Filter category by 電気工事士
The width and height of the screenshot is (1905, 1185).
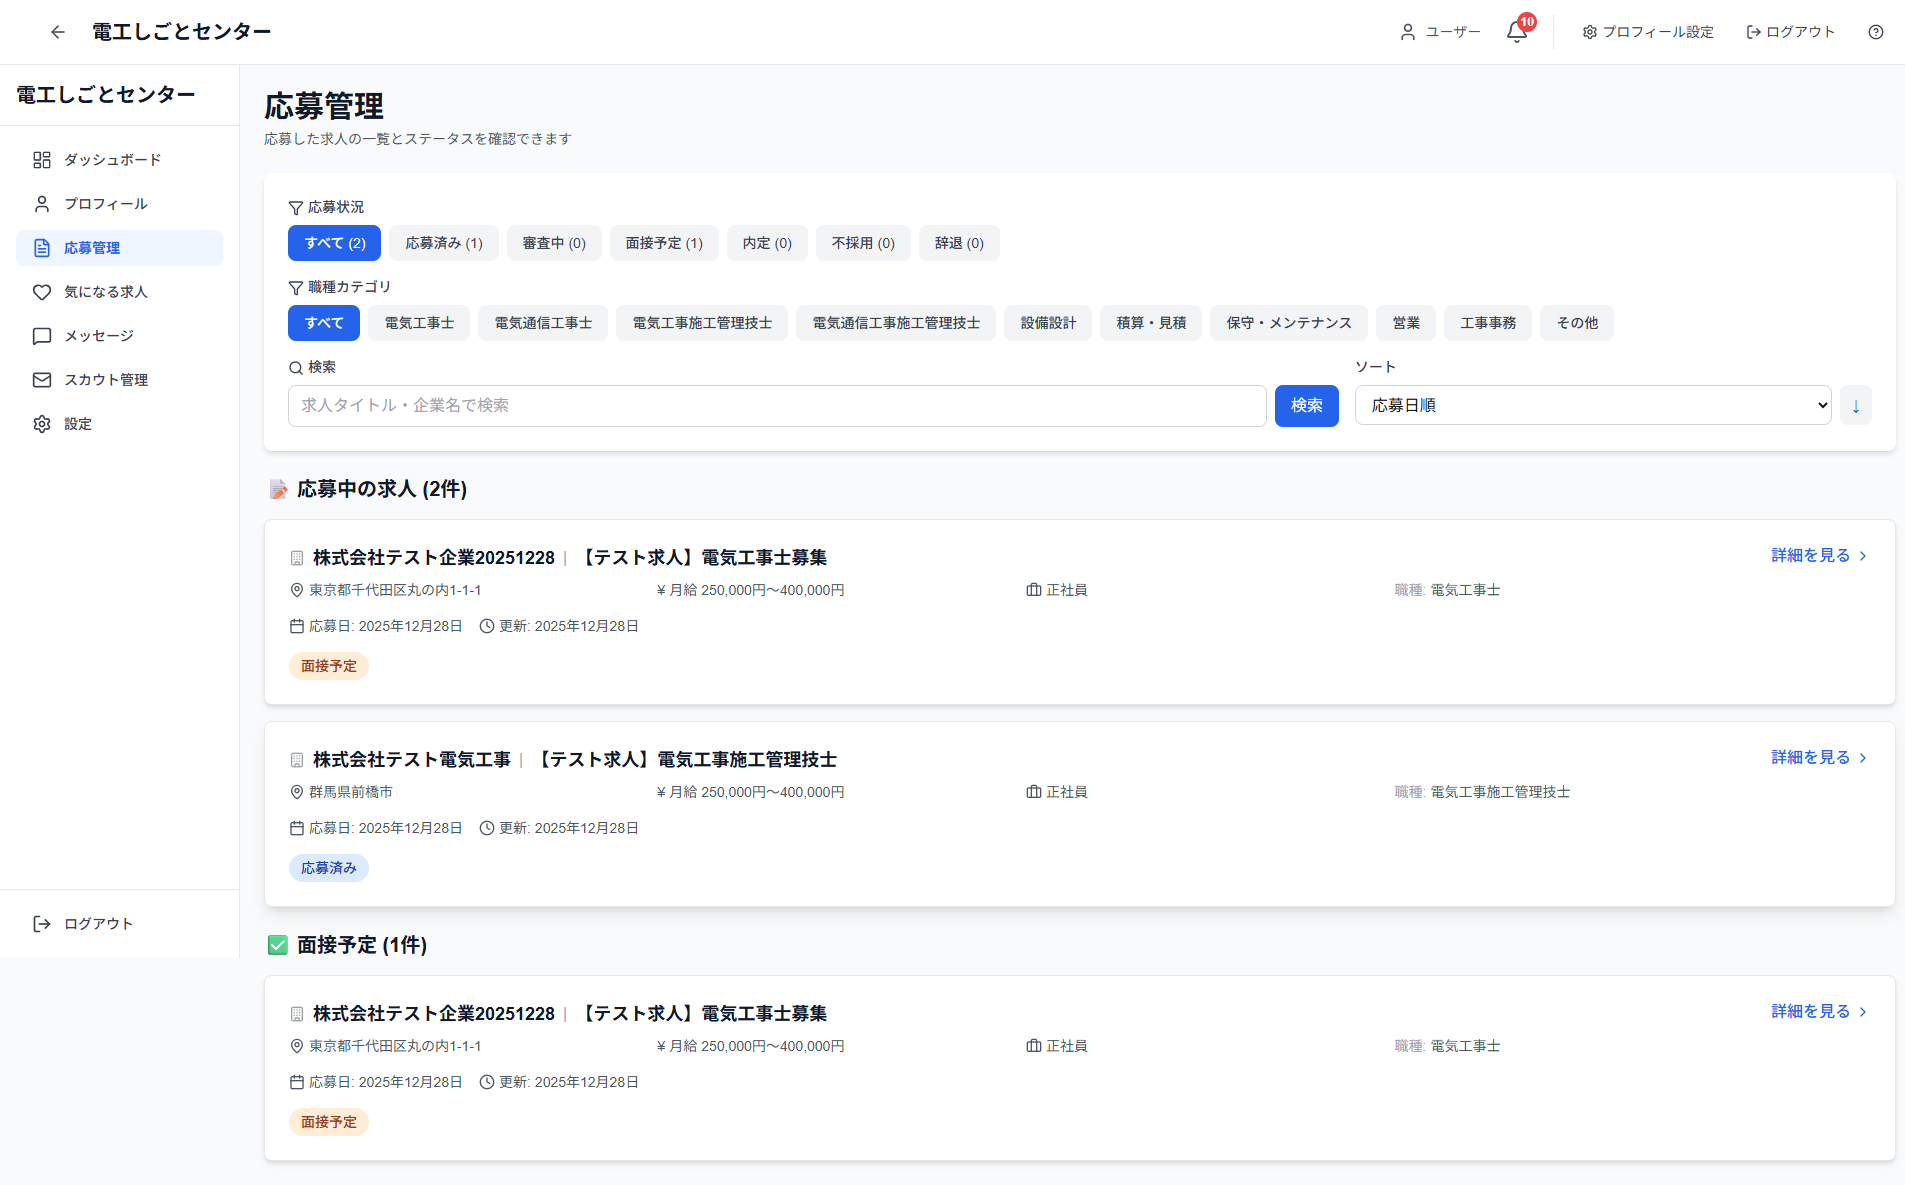[x=419, y=323]
